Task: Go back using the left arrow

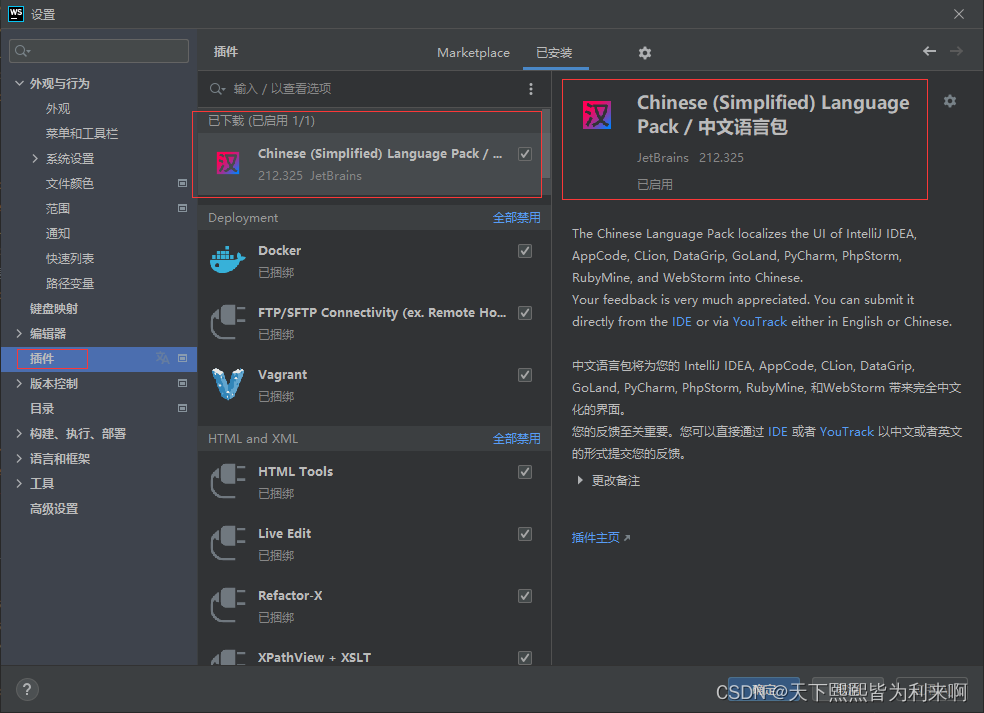Action: pyautogui.click(x=929, y=51)
